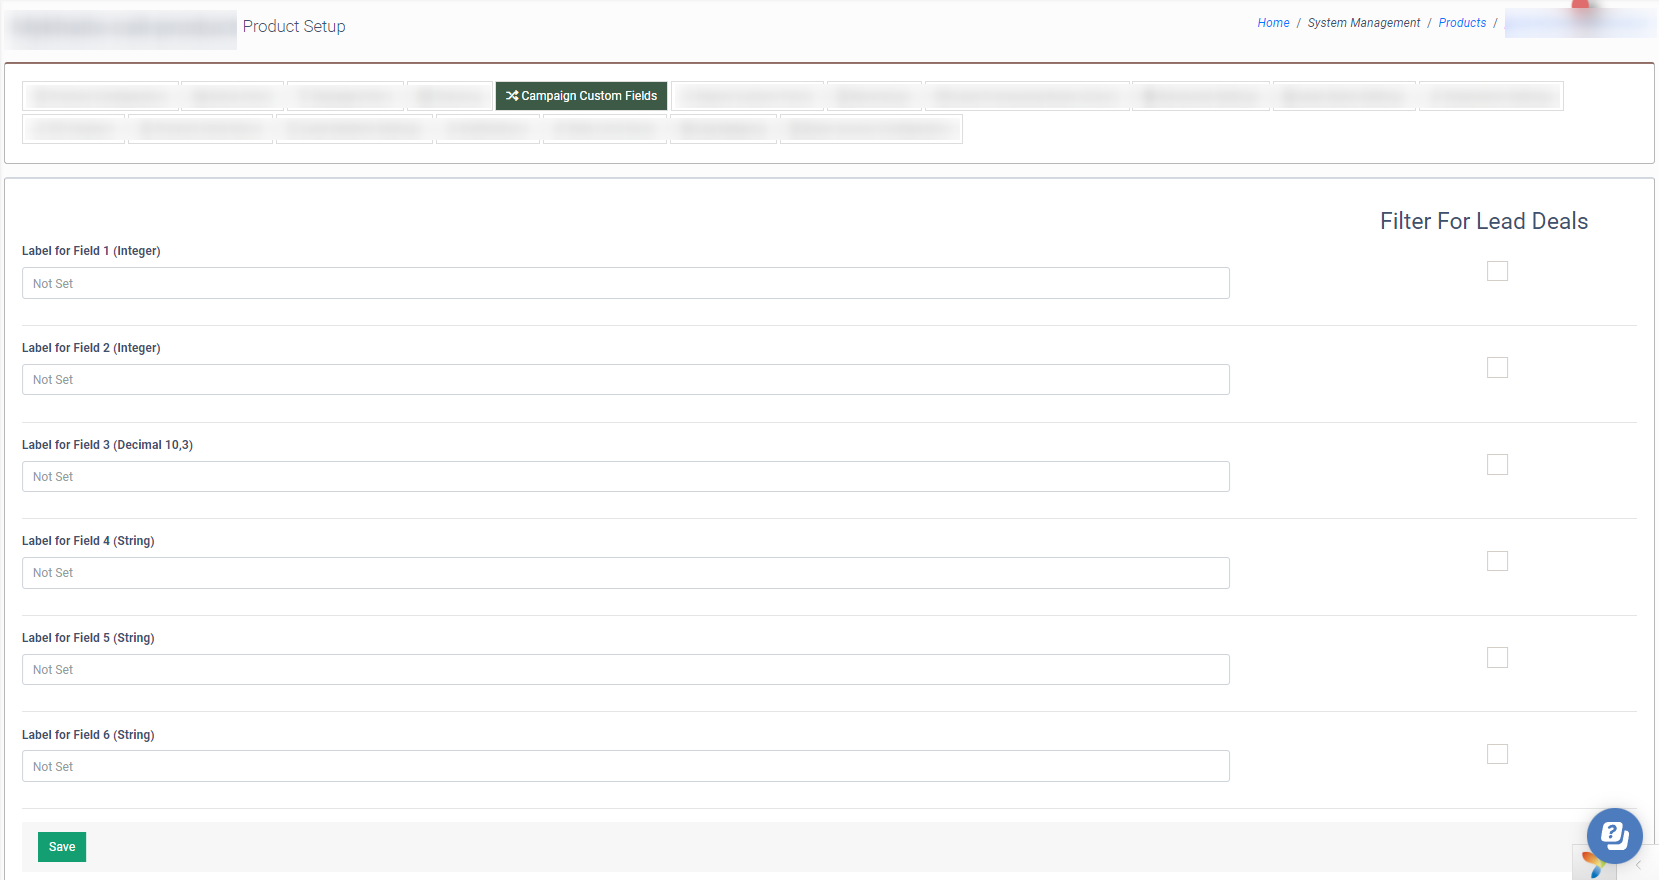This screenshot has height=880, width=1659.
Task: Collapse the debug toolbar arrow
Action: click(1639, 865)
